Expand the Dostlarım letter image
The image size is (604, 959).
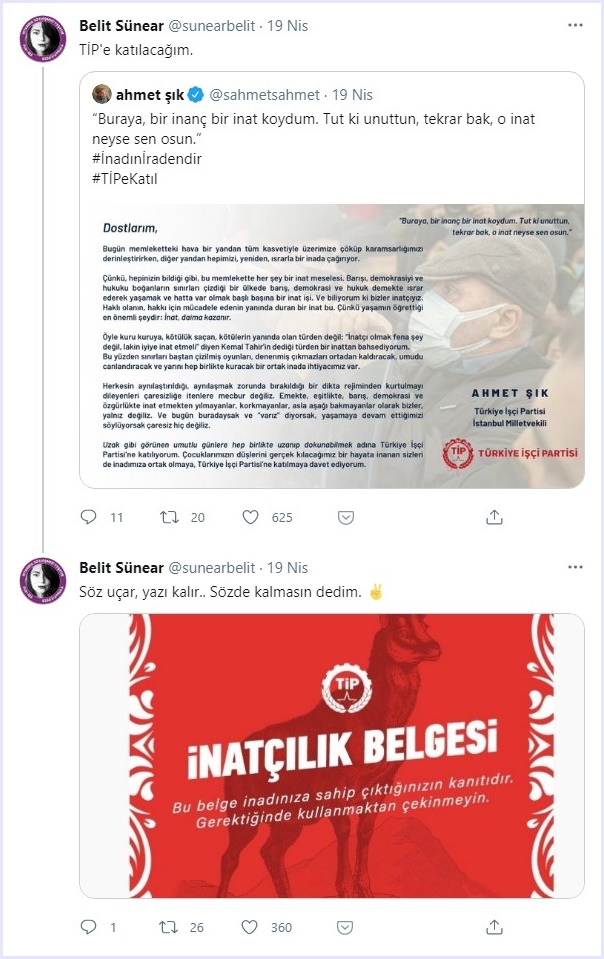[x=332, y=343]
